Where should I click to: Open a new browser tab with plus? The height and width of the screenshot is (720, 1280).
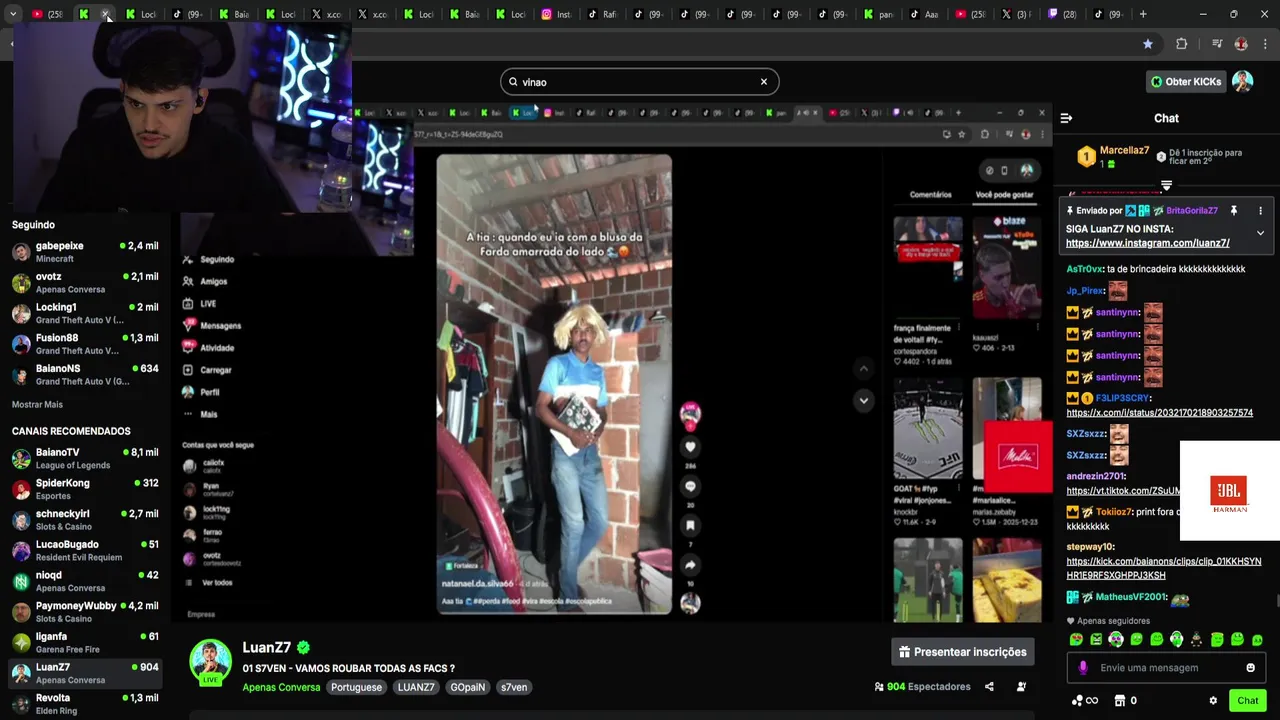(1143, 14)
